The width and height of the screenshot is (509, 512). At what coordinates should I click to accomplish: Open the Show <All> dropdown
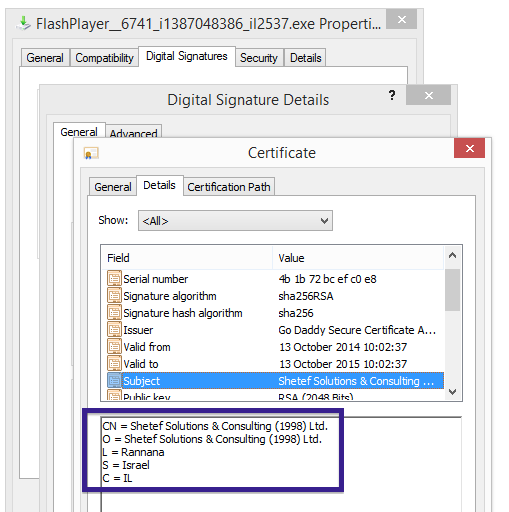pyautogui.click(x=235, y=220)
